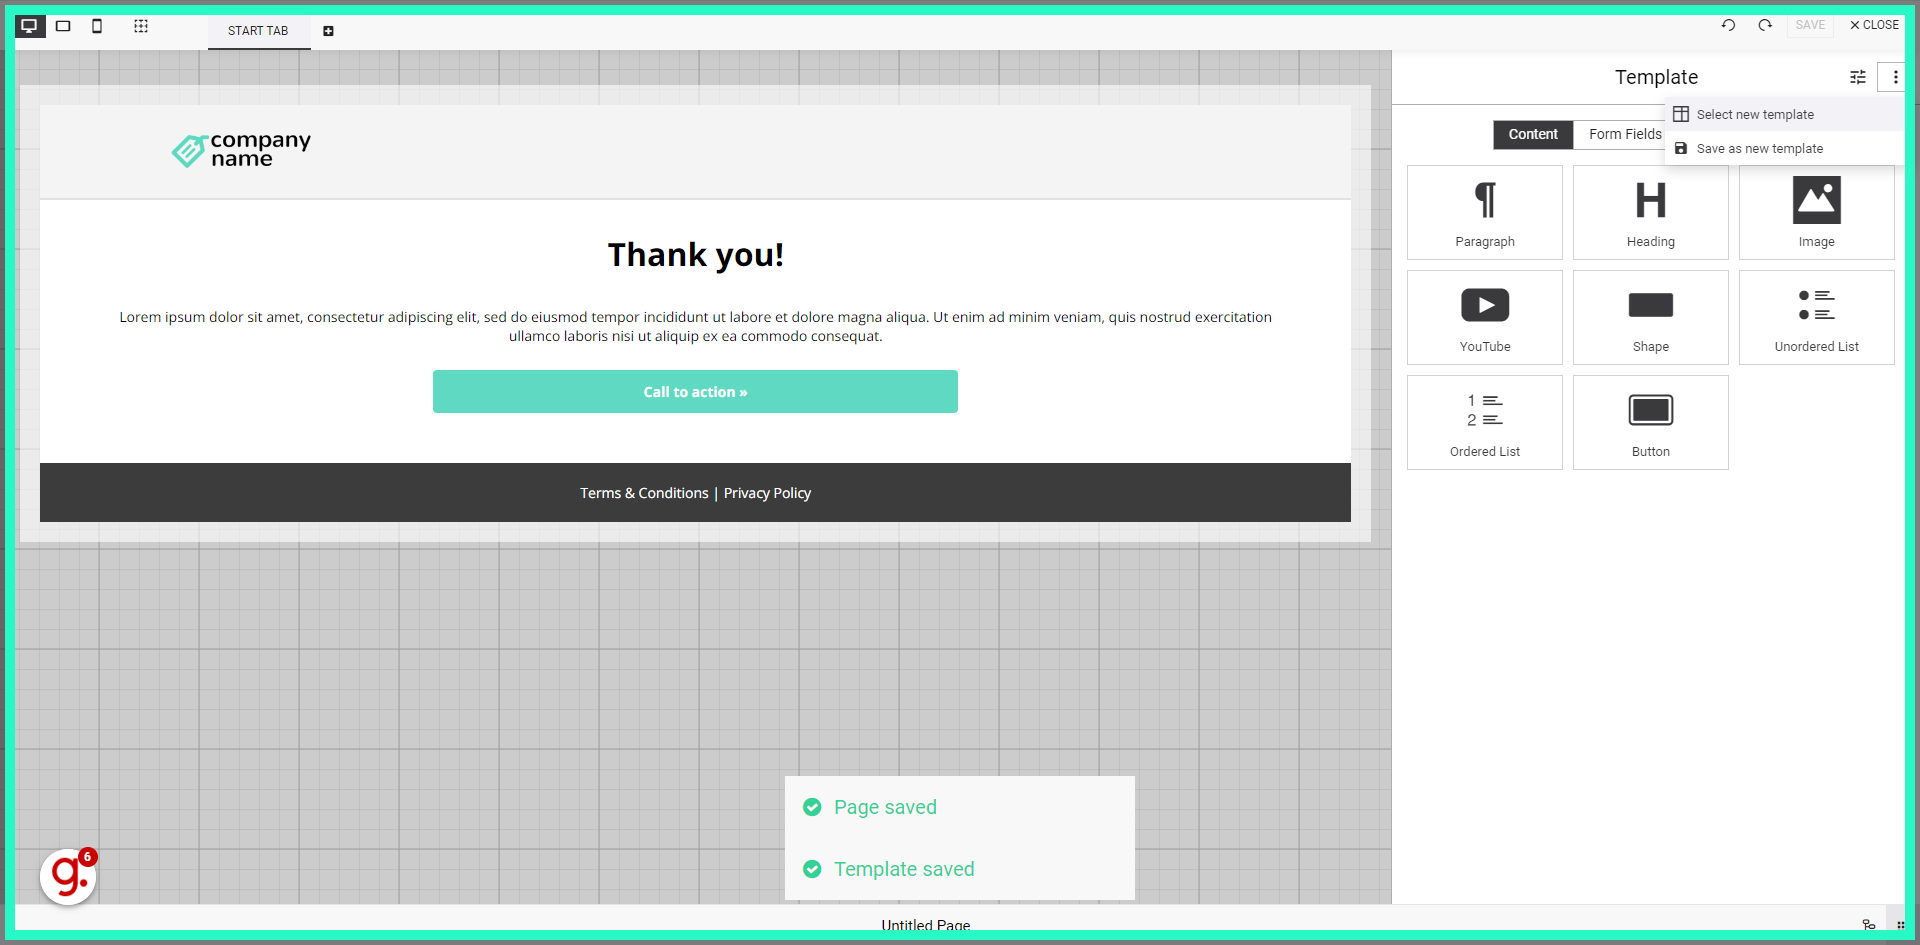Open Privacy Policy link
The height and width of the screenshot is (945, 1920).
(767, 493)
